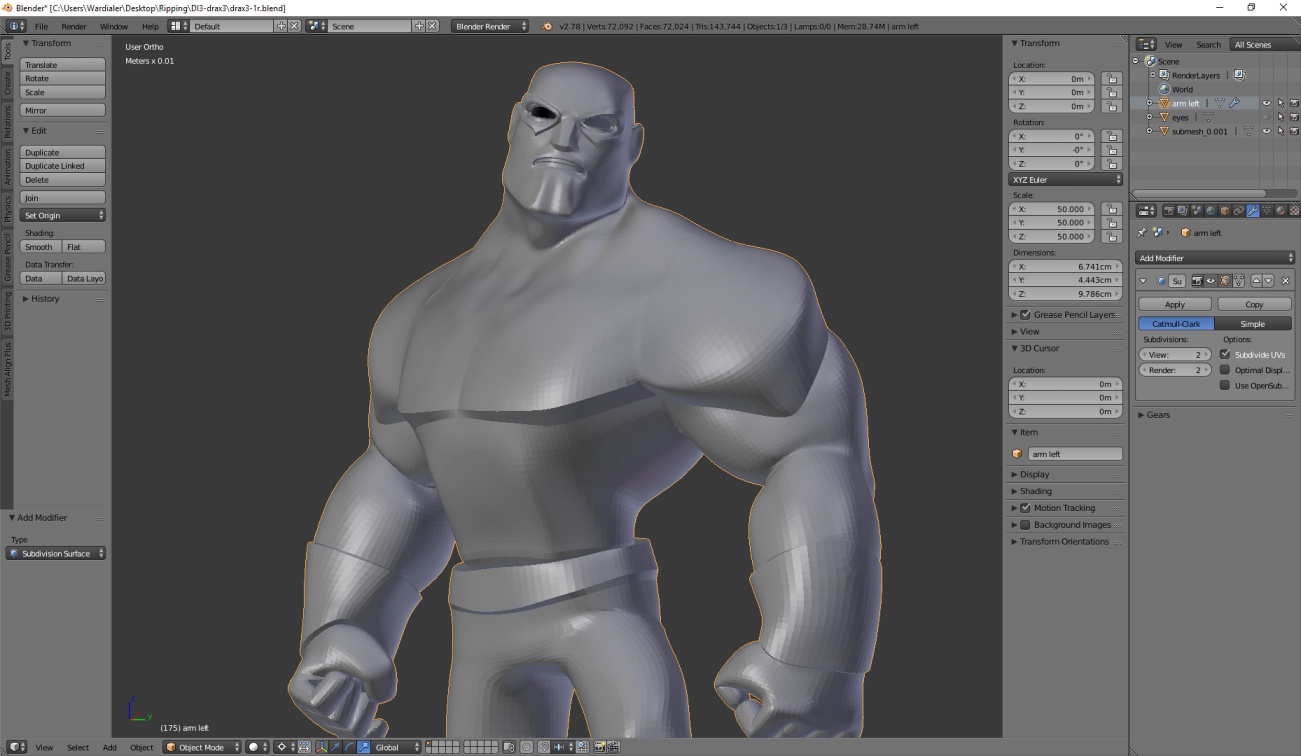
Task: Enable Background Images checkbox
Action: coord(1025,524)
